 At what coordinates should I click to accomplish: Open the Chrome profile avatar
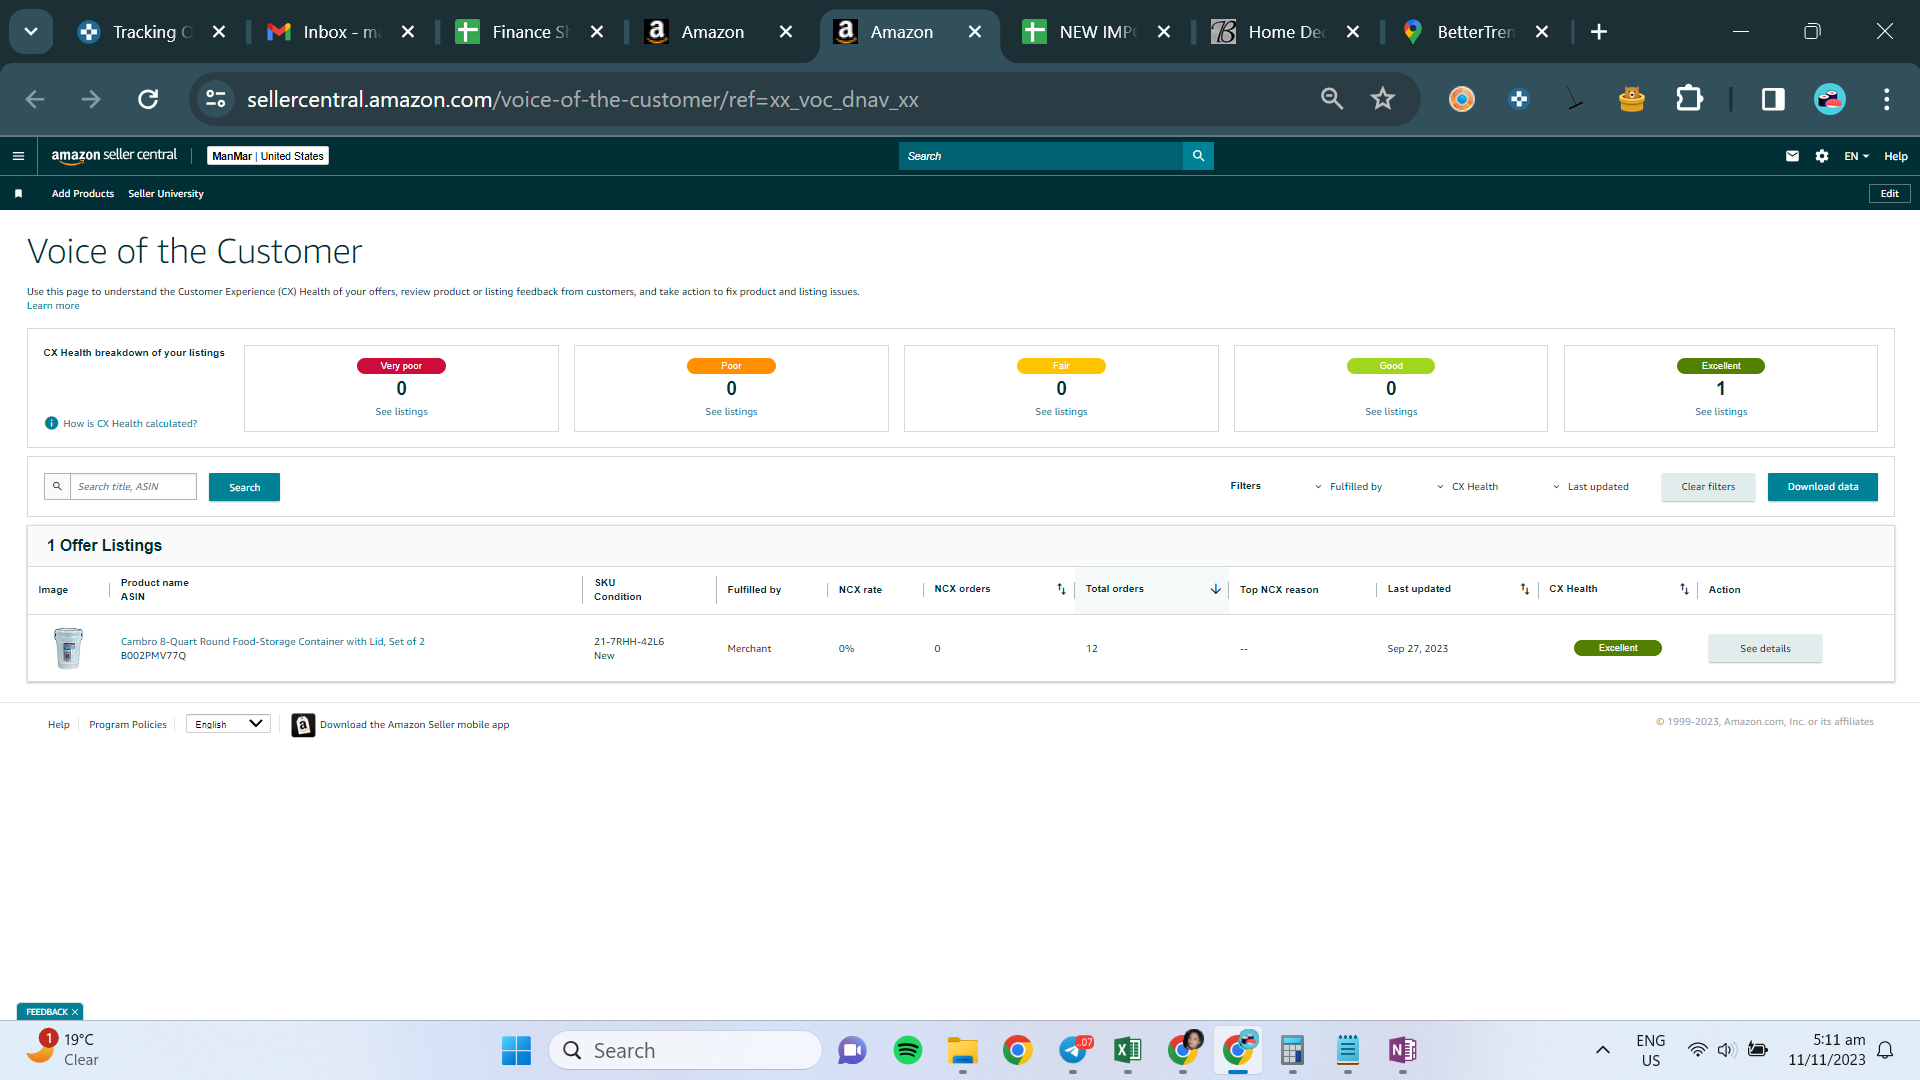click(x=1830, y=99)
